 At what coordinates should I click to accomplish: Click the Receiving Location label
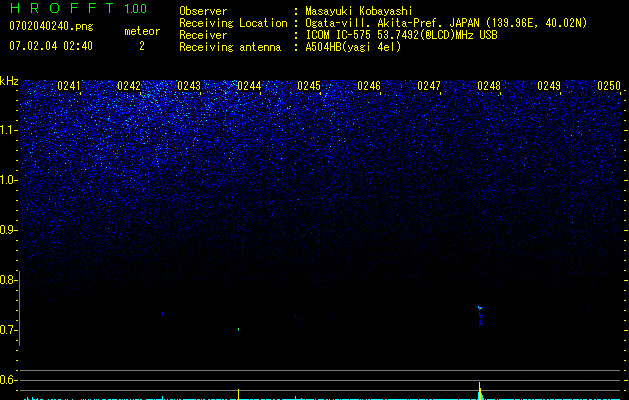pyautogui.click(x=233, y=23)
